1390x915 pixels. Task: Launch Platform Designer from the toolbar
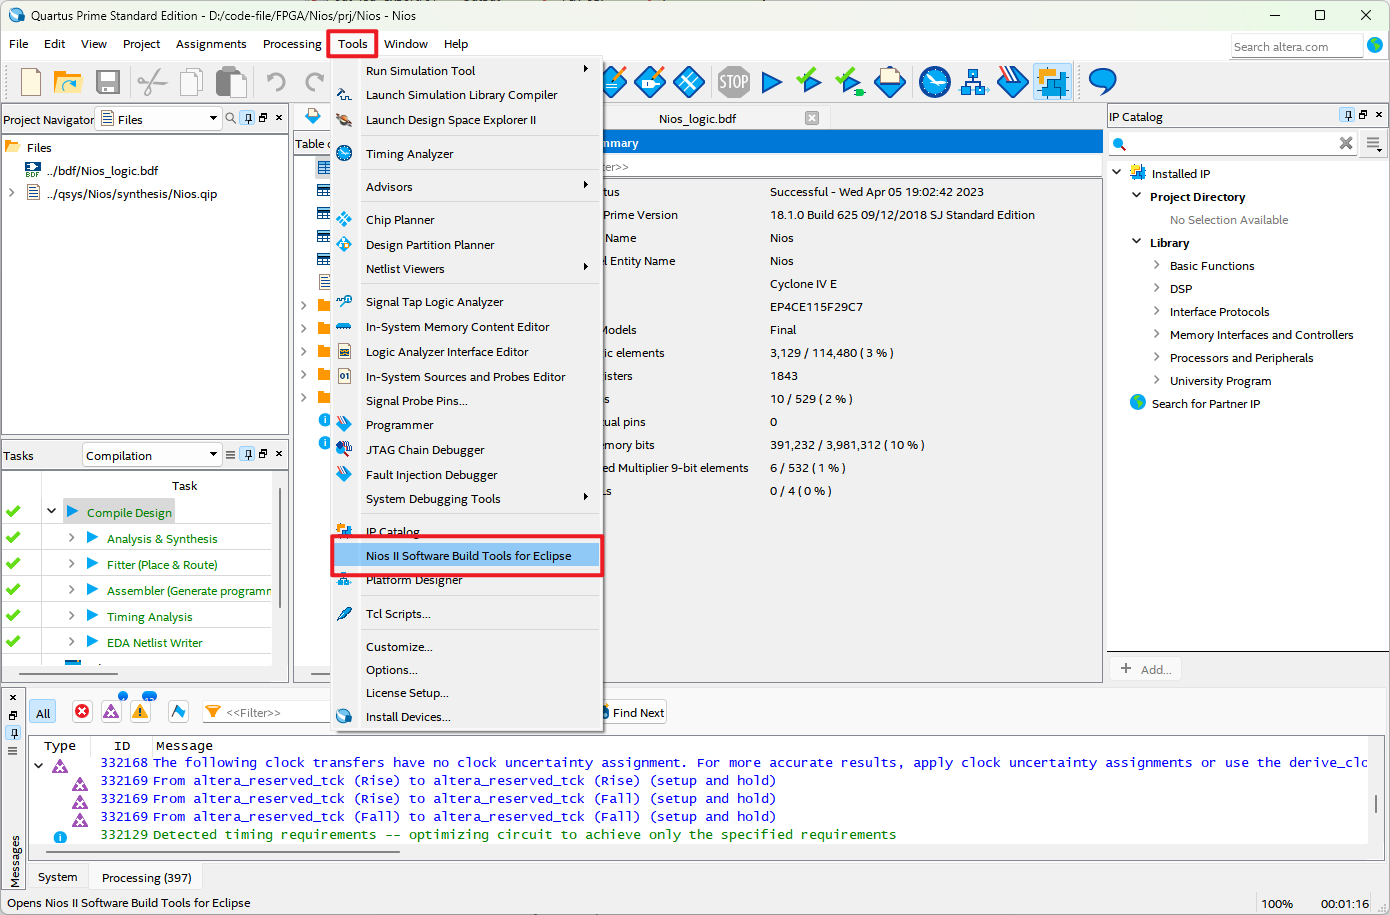point(974,82)
